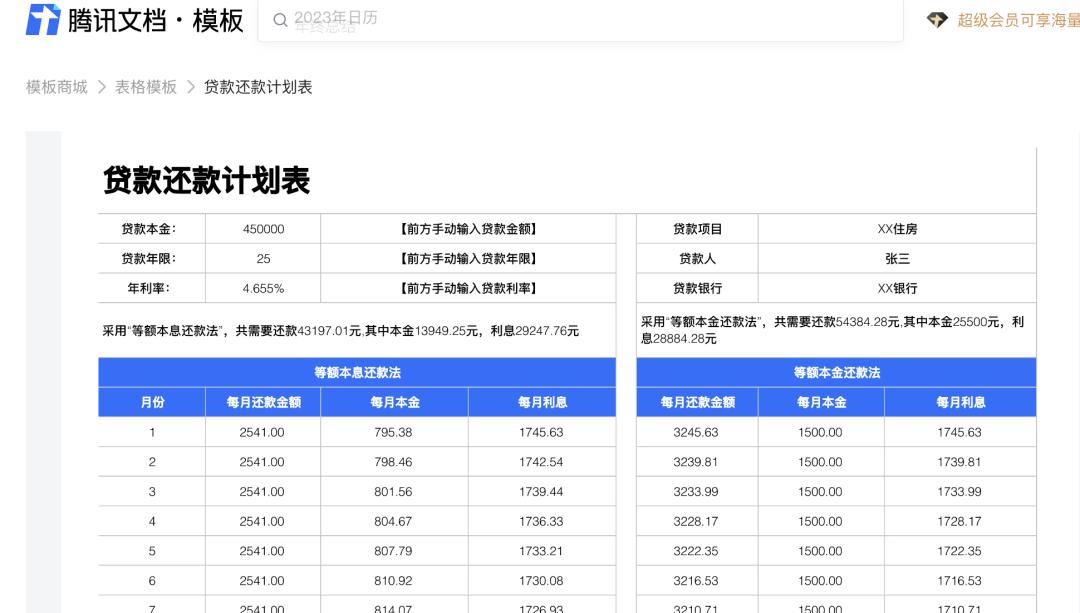Click the loan amount cell showing 450000

click(262, 228)
